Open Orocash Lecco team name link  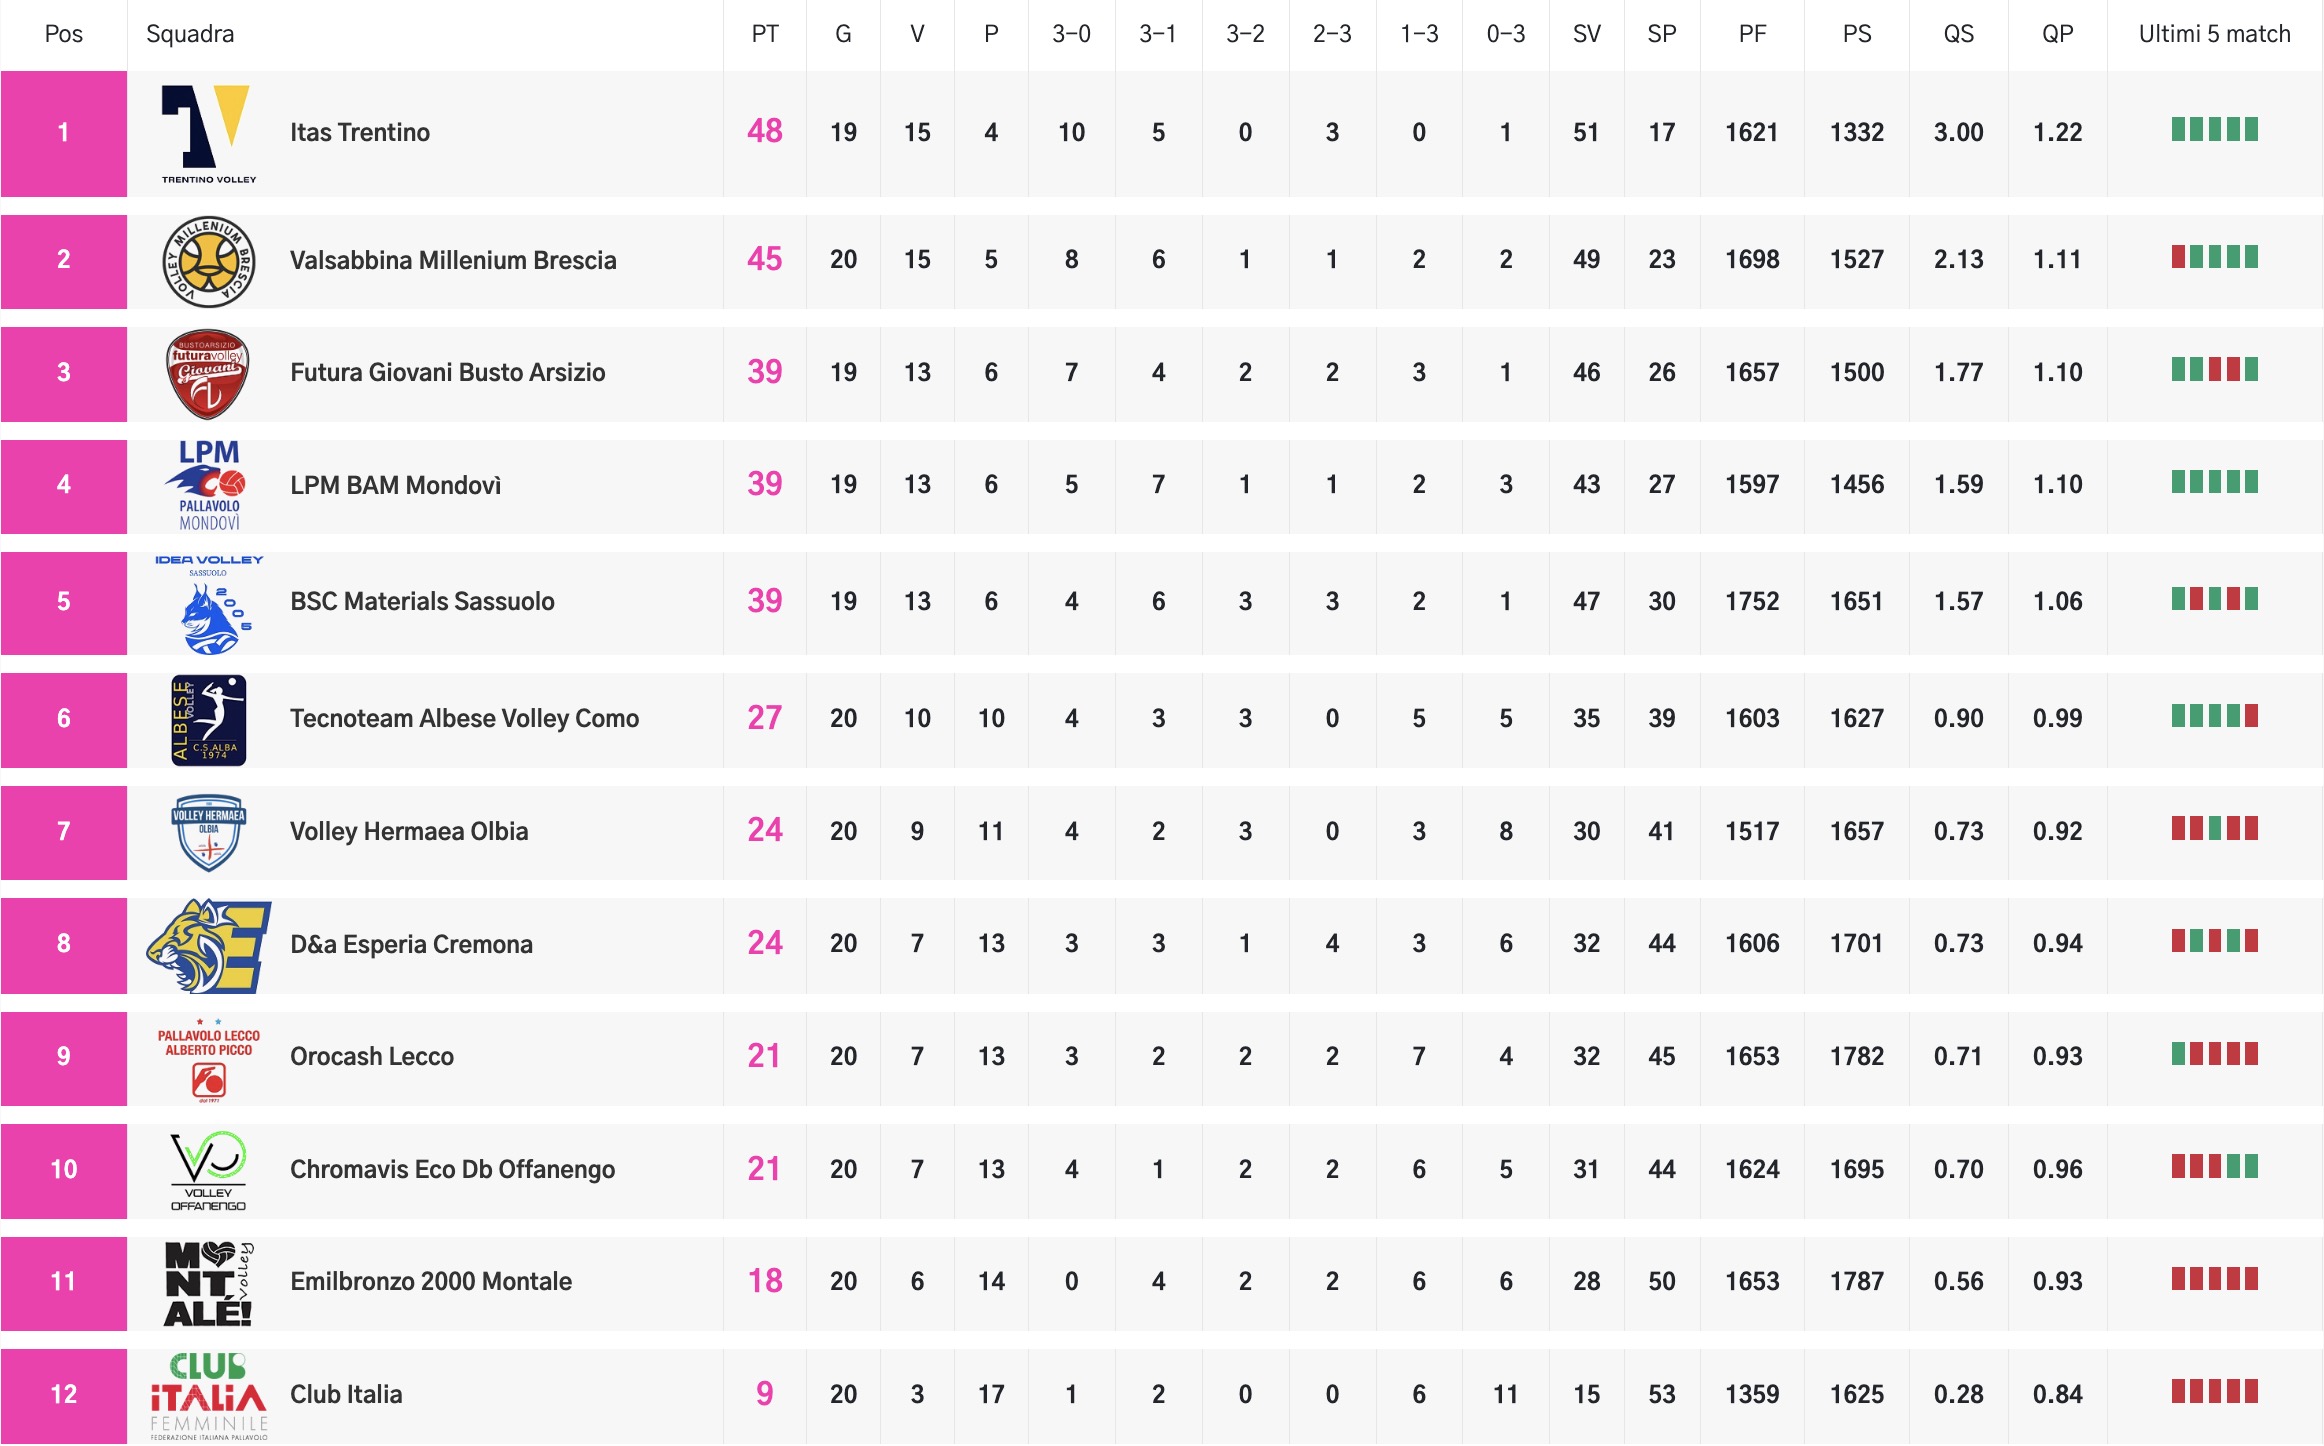tap(371, 1056)
